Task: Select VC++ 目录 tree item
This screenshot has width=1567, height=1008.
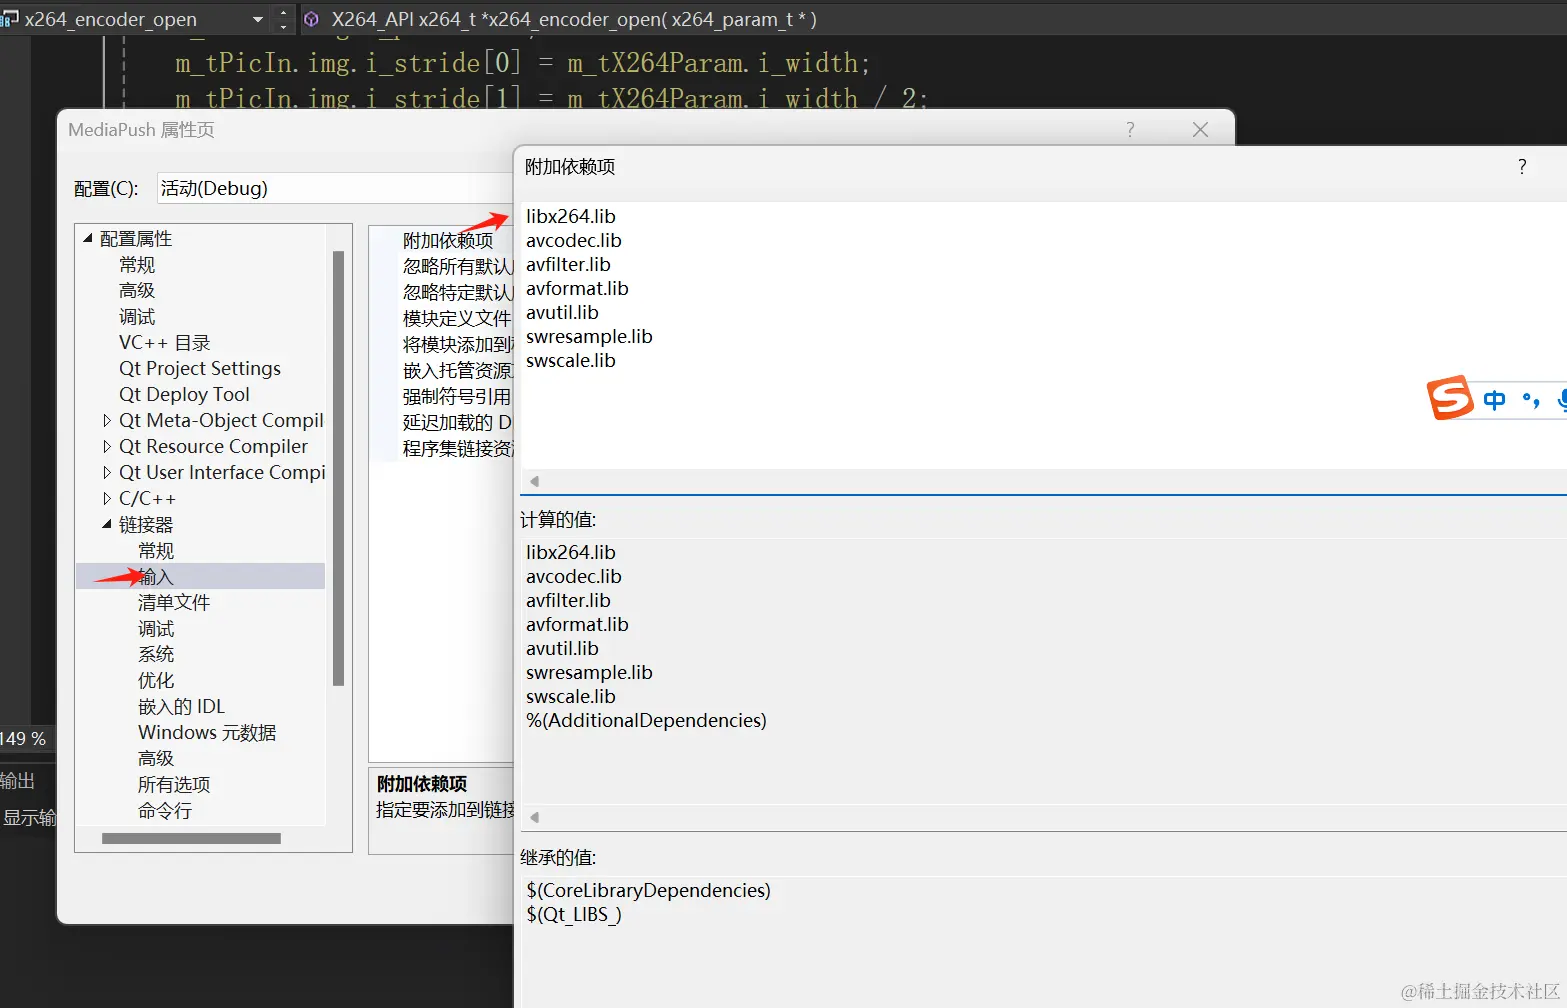Action: tap(164, 343)
